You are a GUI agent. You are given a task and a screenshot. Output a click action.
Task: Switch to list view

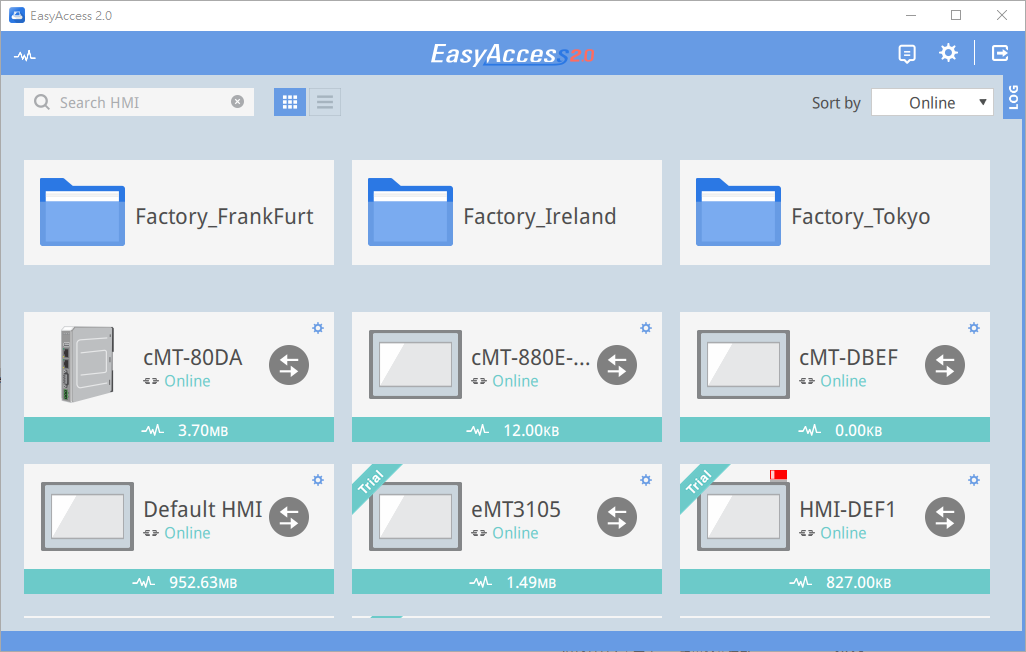[325, 102]
